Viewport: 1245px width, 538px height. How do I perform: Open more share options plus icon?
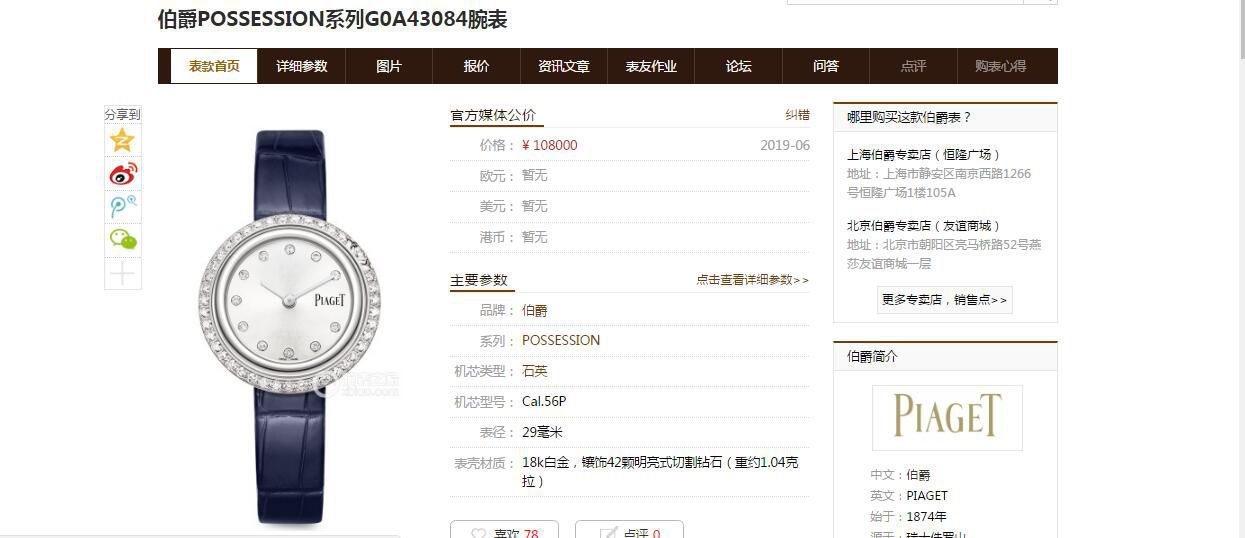click(123, 273)
